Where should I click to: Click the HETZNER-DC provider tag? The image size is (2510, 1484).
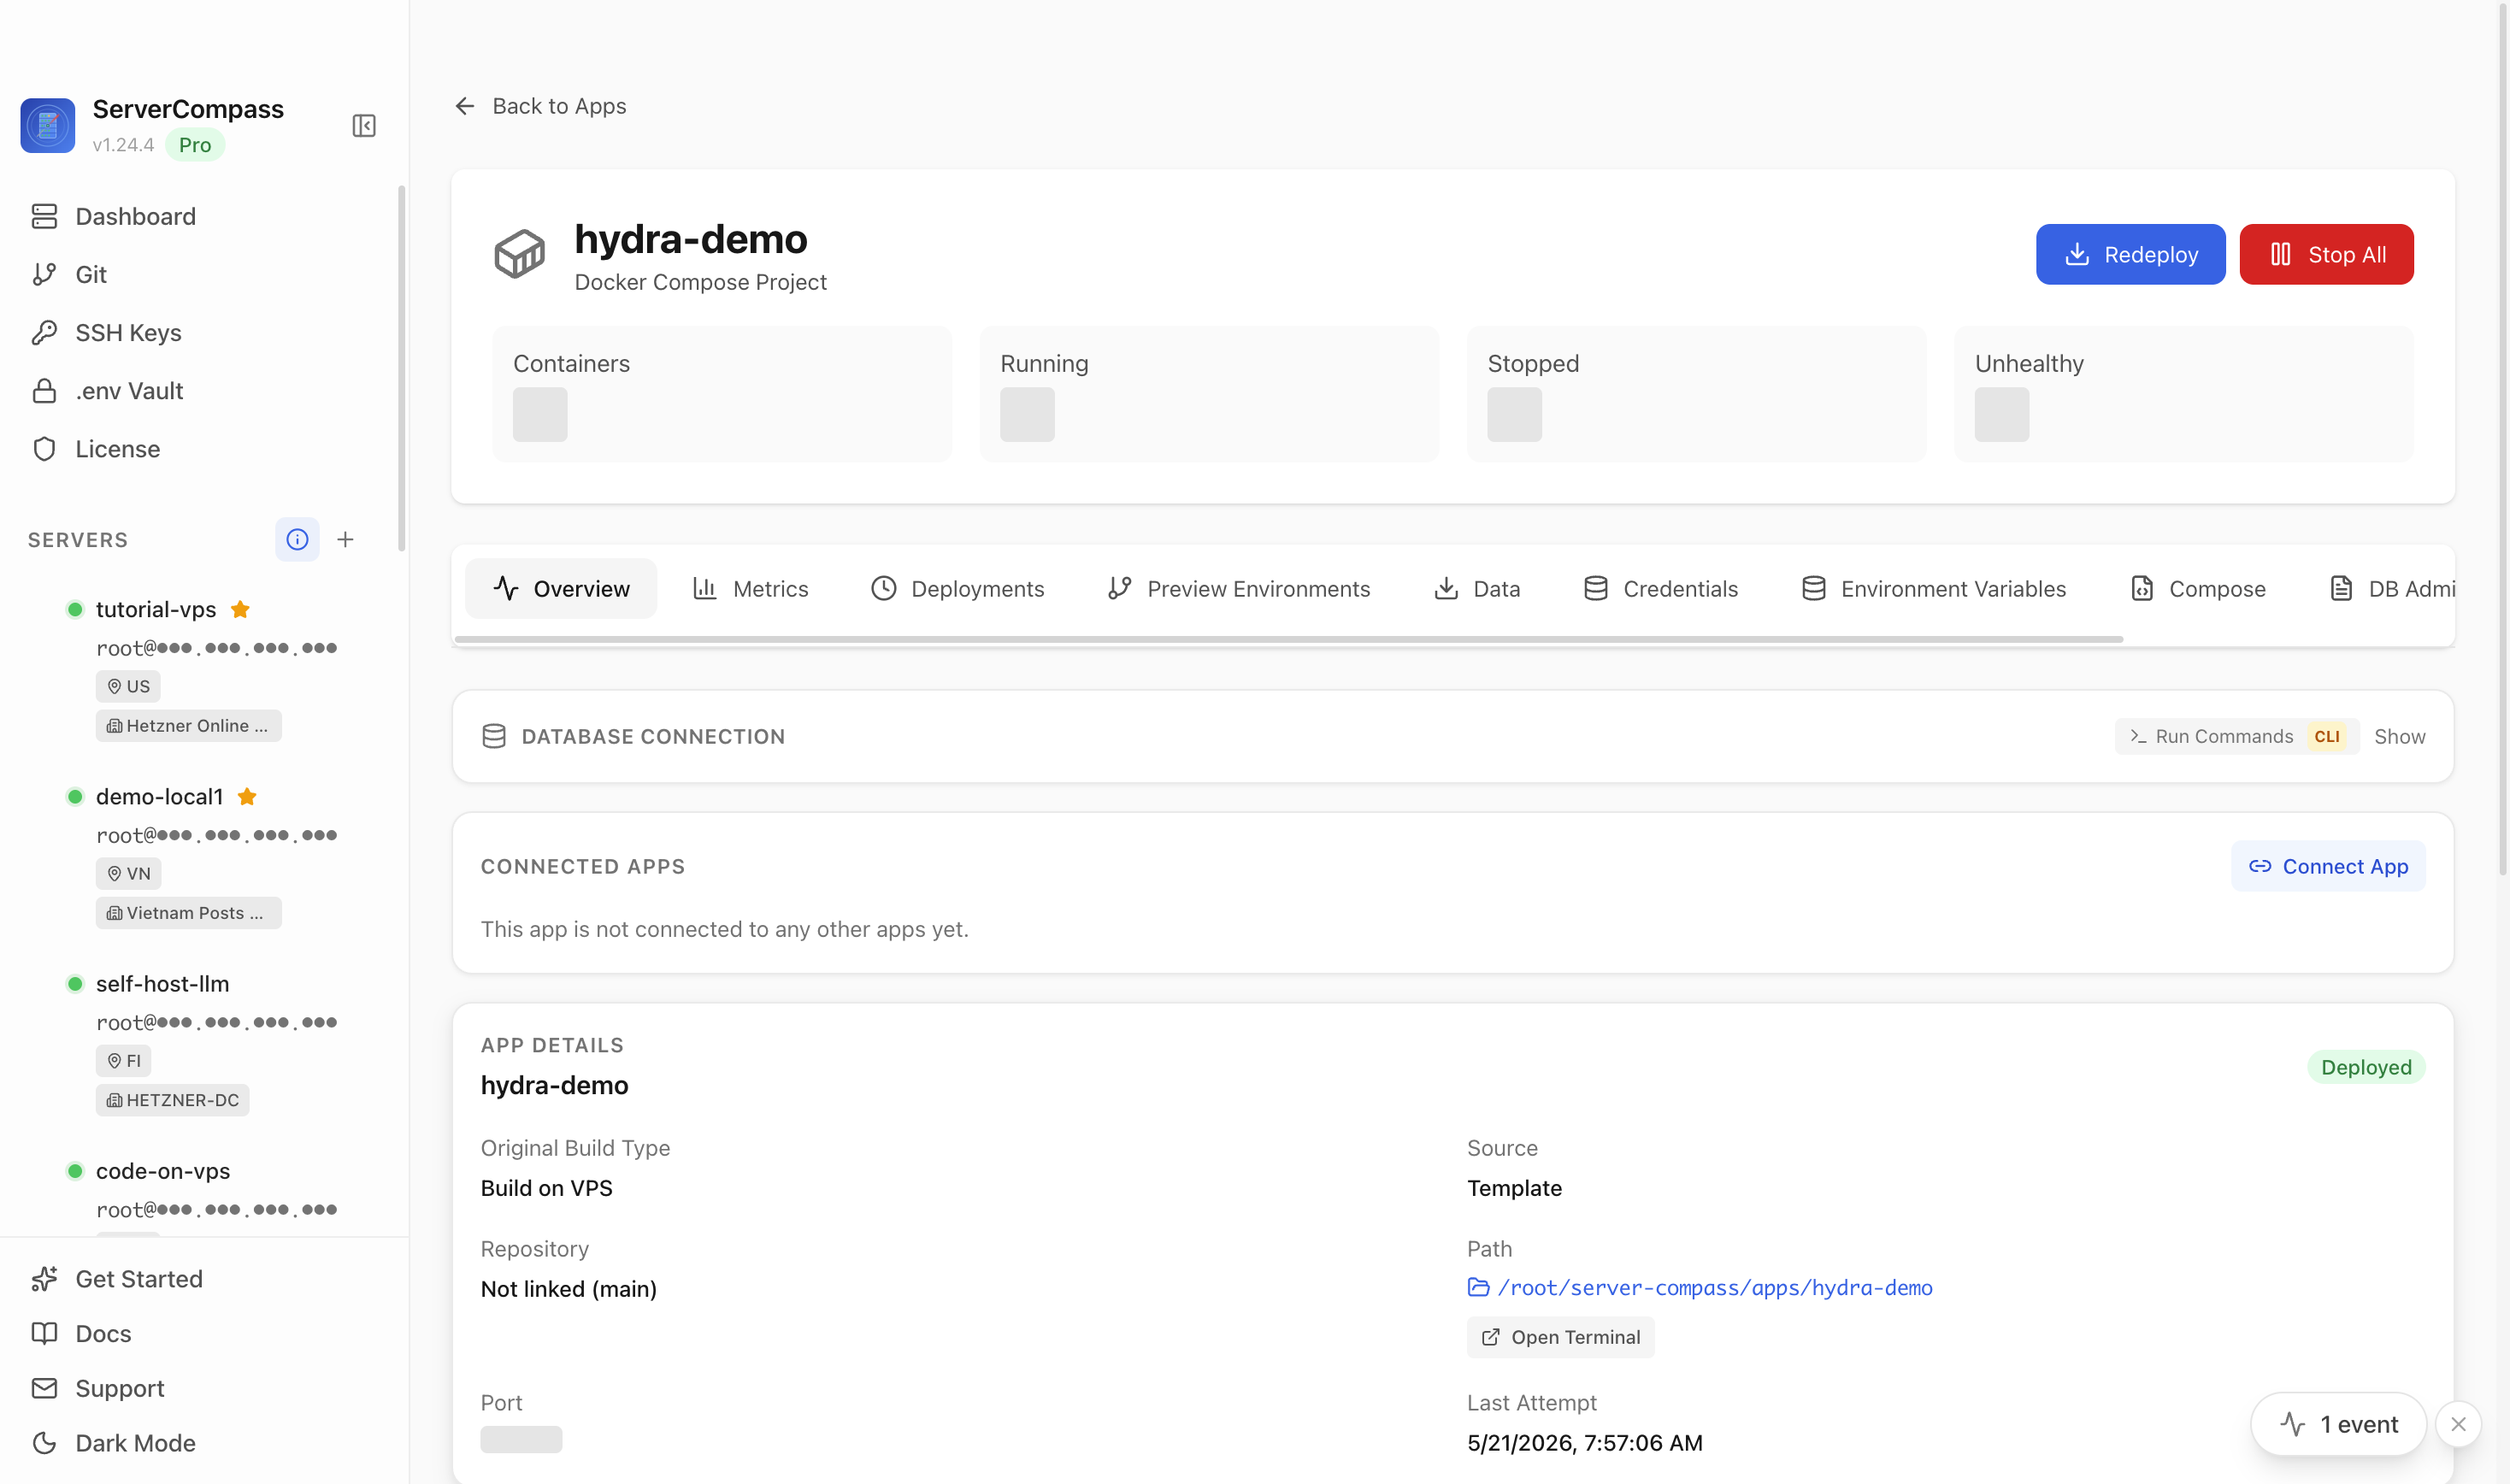tap(172, 1099)
